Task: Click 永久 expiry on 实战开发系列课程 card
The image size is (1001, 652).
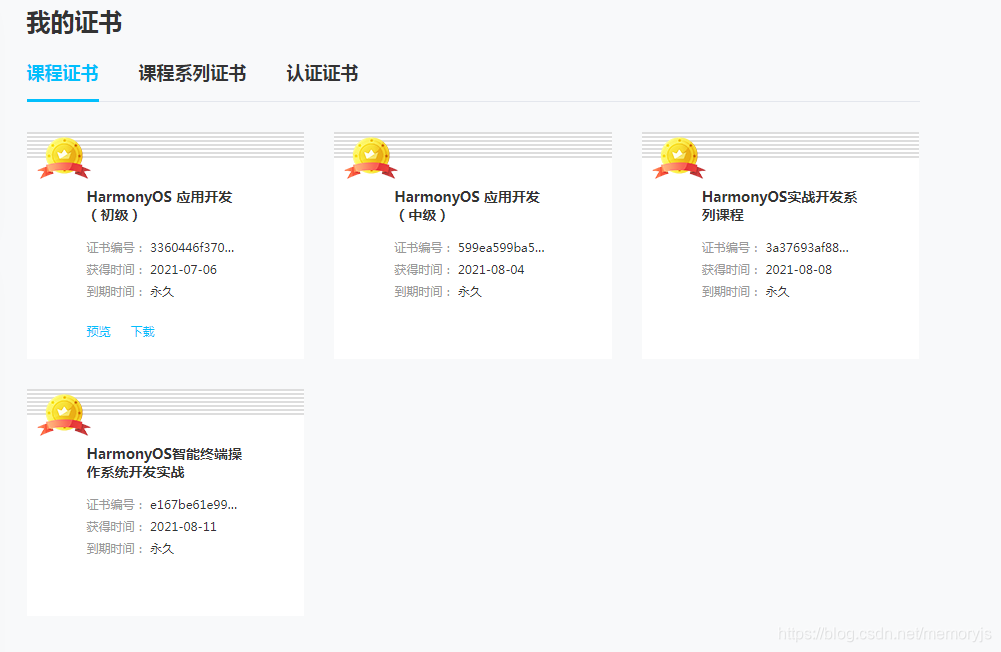Action: tap(778, 292)
